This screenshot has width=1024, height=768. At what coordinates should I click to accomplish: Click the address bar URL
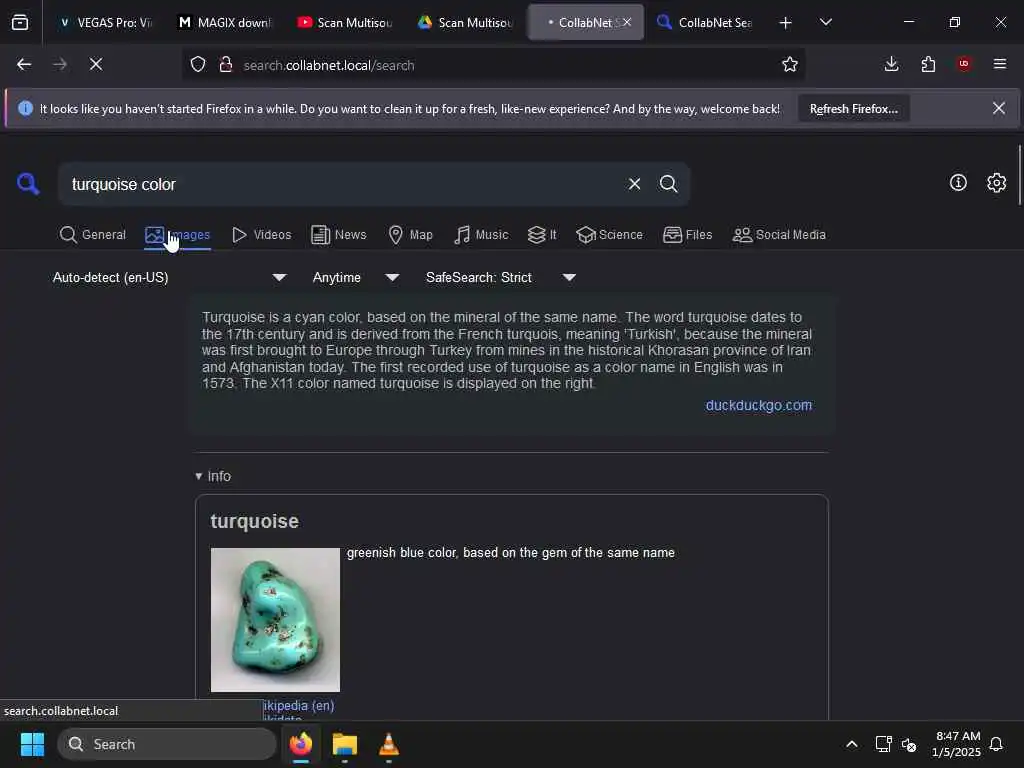[x=328, y=65]
